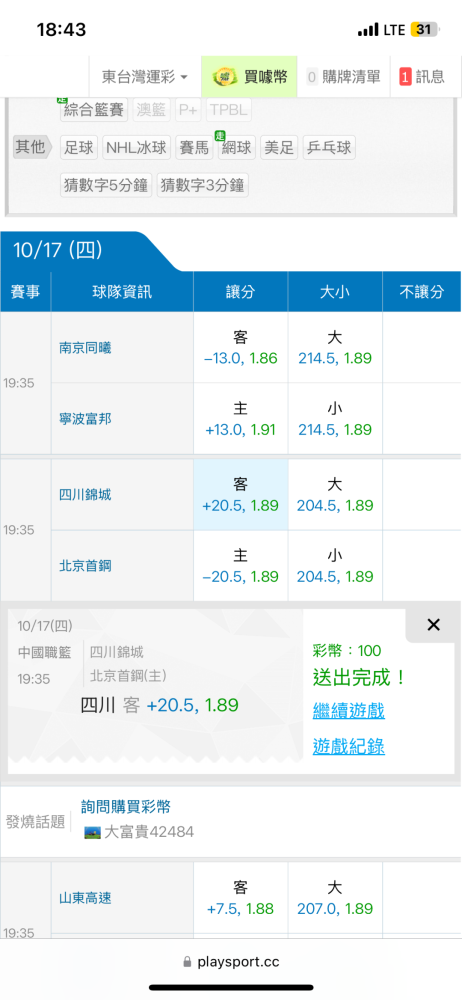Image resolution: width=462 pixels, height=1000 pixels.
Task: Open the 東台灣運彩 dropdown menu
Action: pos(145,77)
